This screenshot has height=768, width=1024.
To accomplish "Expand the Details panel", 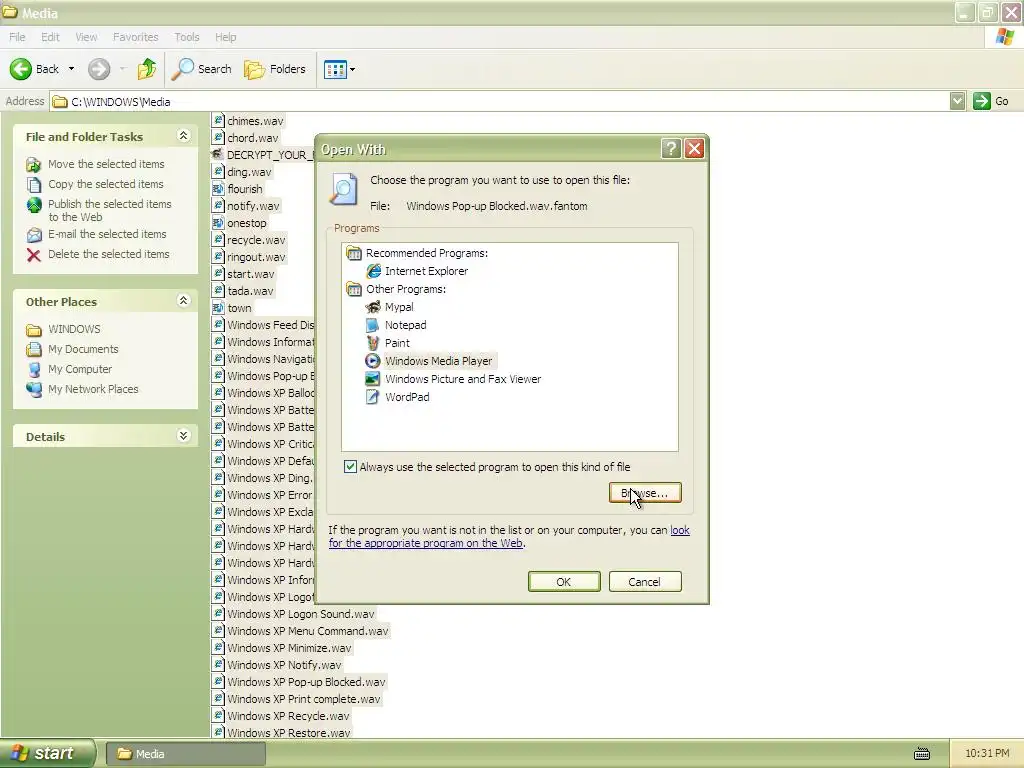I will coord(184,436).
